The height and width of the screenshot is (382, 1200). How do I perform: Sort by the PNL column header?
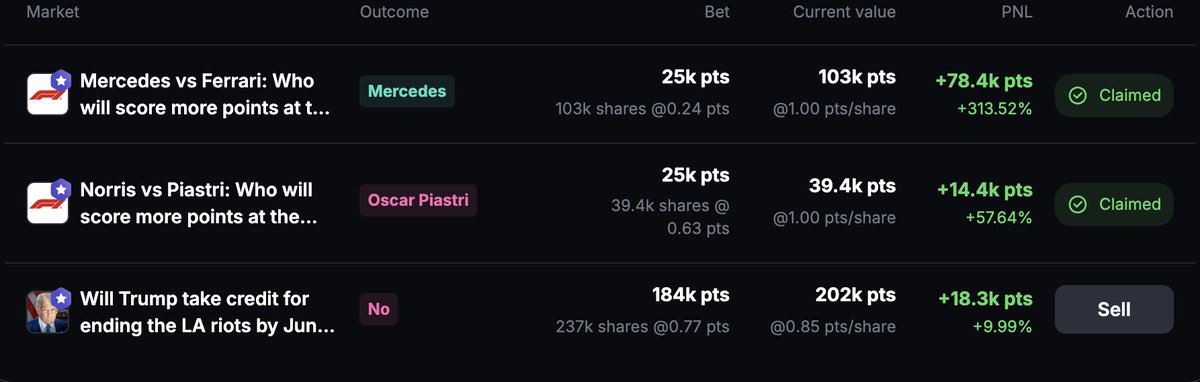coord(1015,12)
